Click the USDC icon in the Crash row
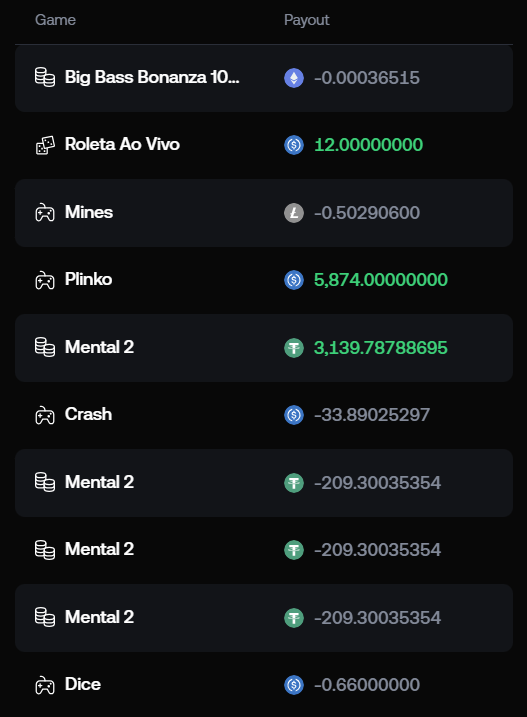The height and width of the screenshot is (717, 527). [294, 415]
